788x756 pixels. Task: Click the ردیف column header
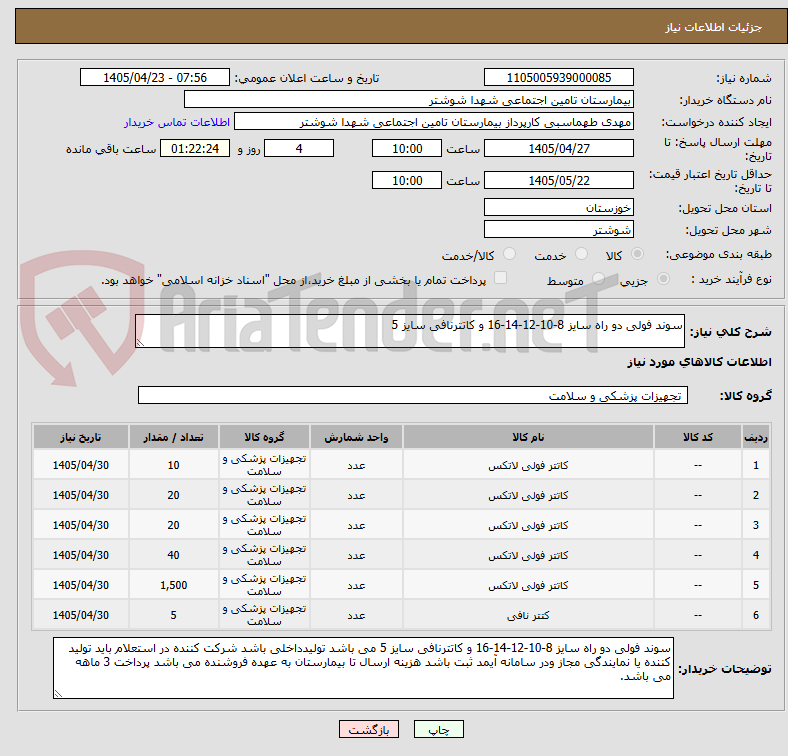[x=755, y=437]
